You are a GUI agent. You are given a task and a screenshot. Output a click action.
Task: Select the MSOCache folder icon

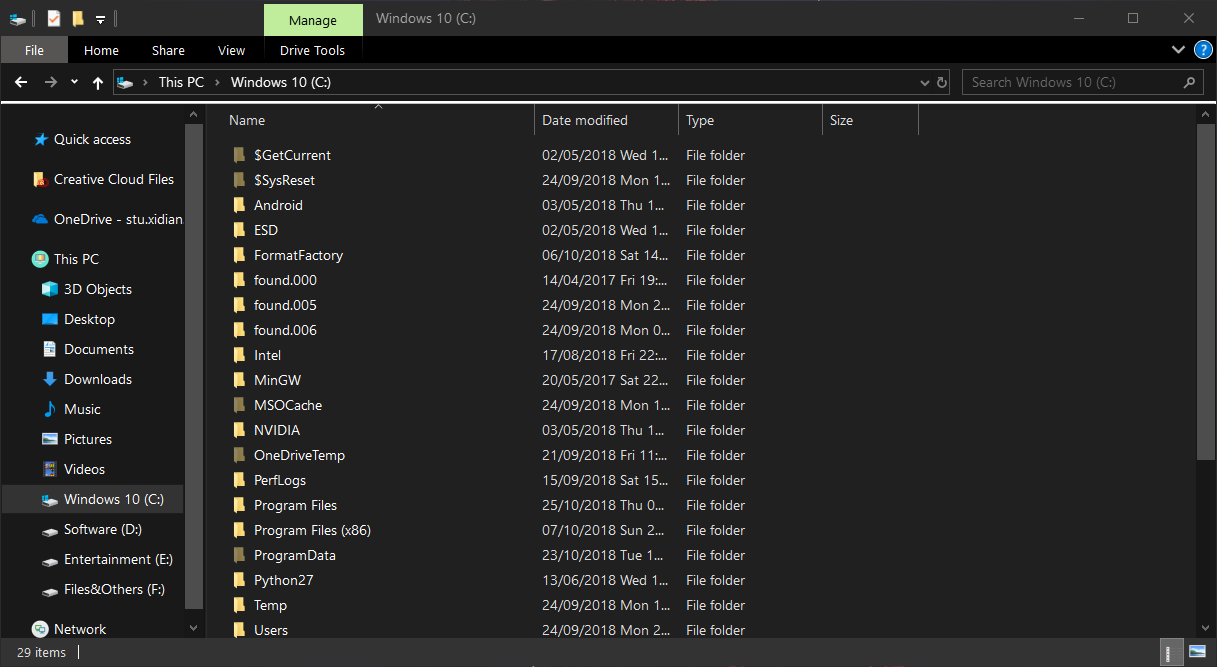click(239, 405)
